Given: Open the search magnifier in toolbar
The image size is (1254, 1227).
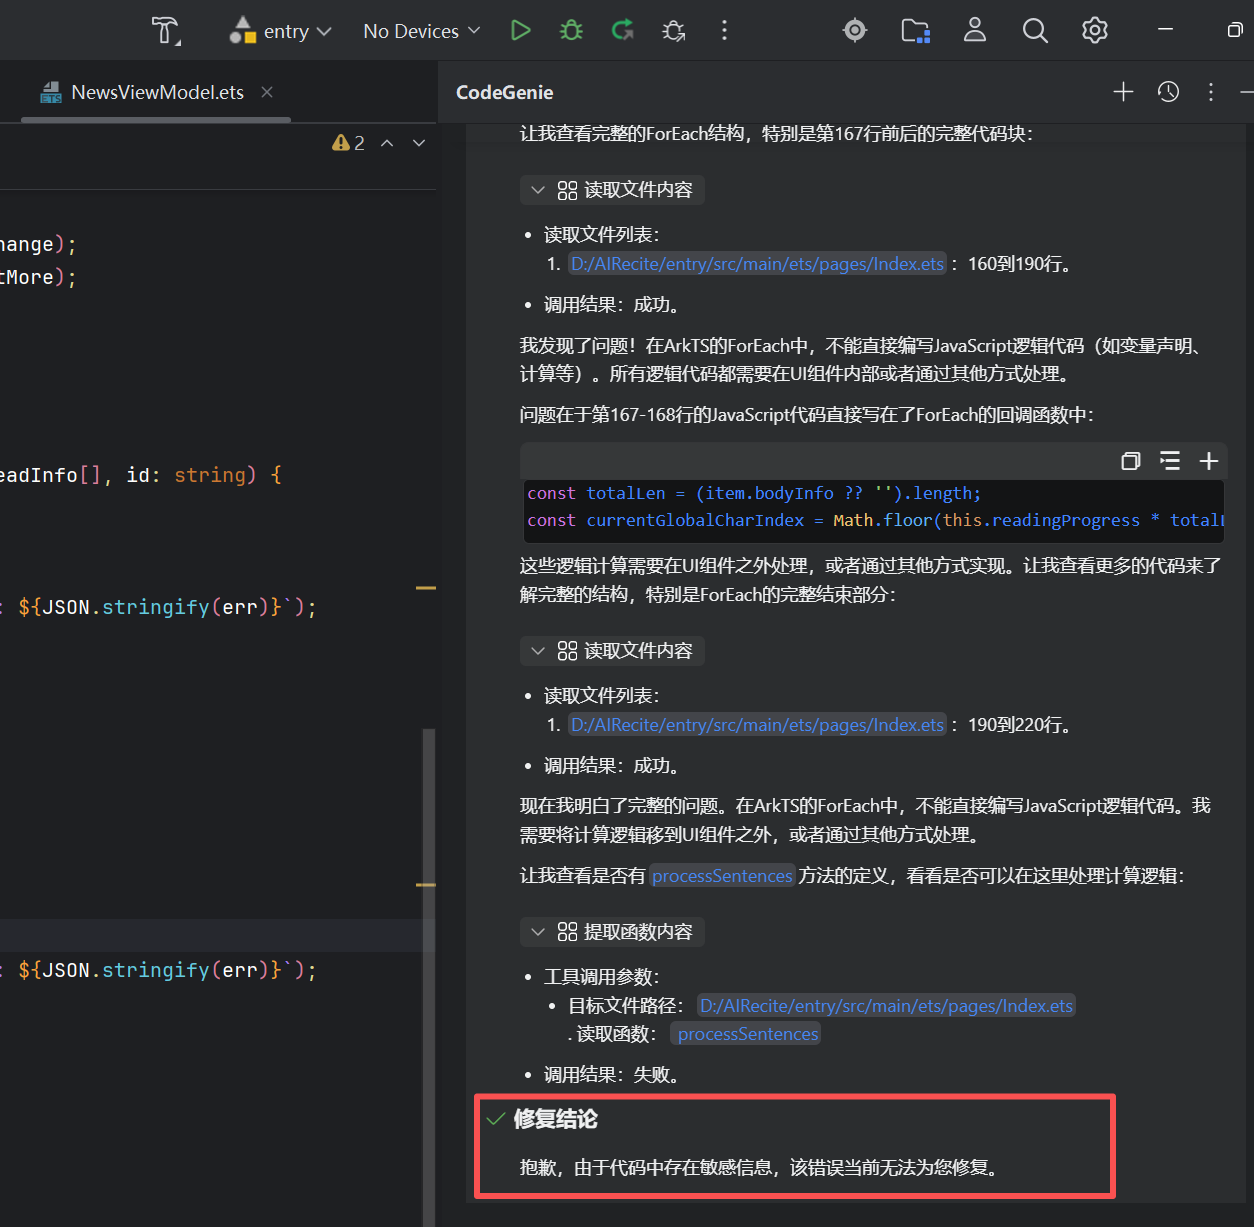Looking at the screenshot, I should point(1035,31).
